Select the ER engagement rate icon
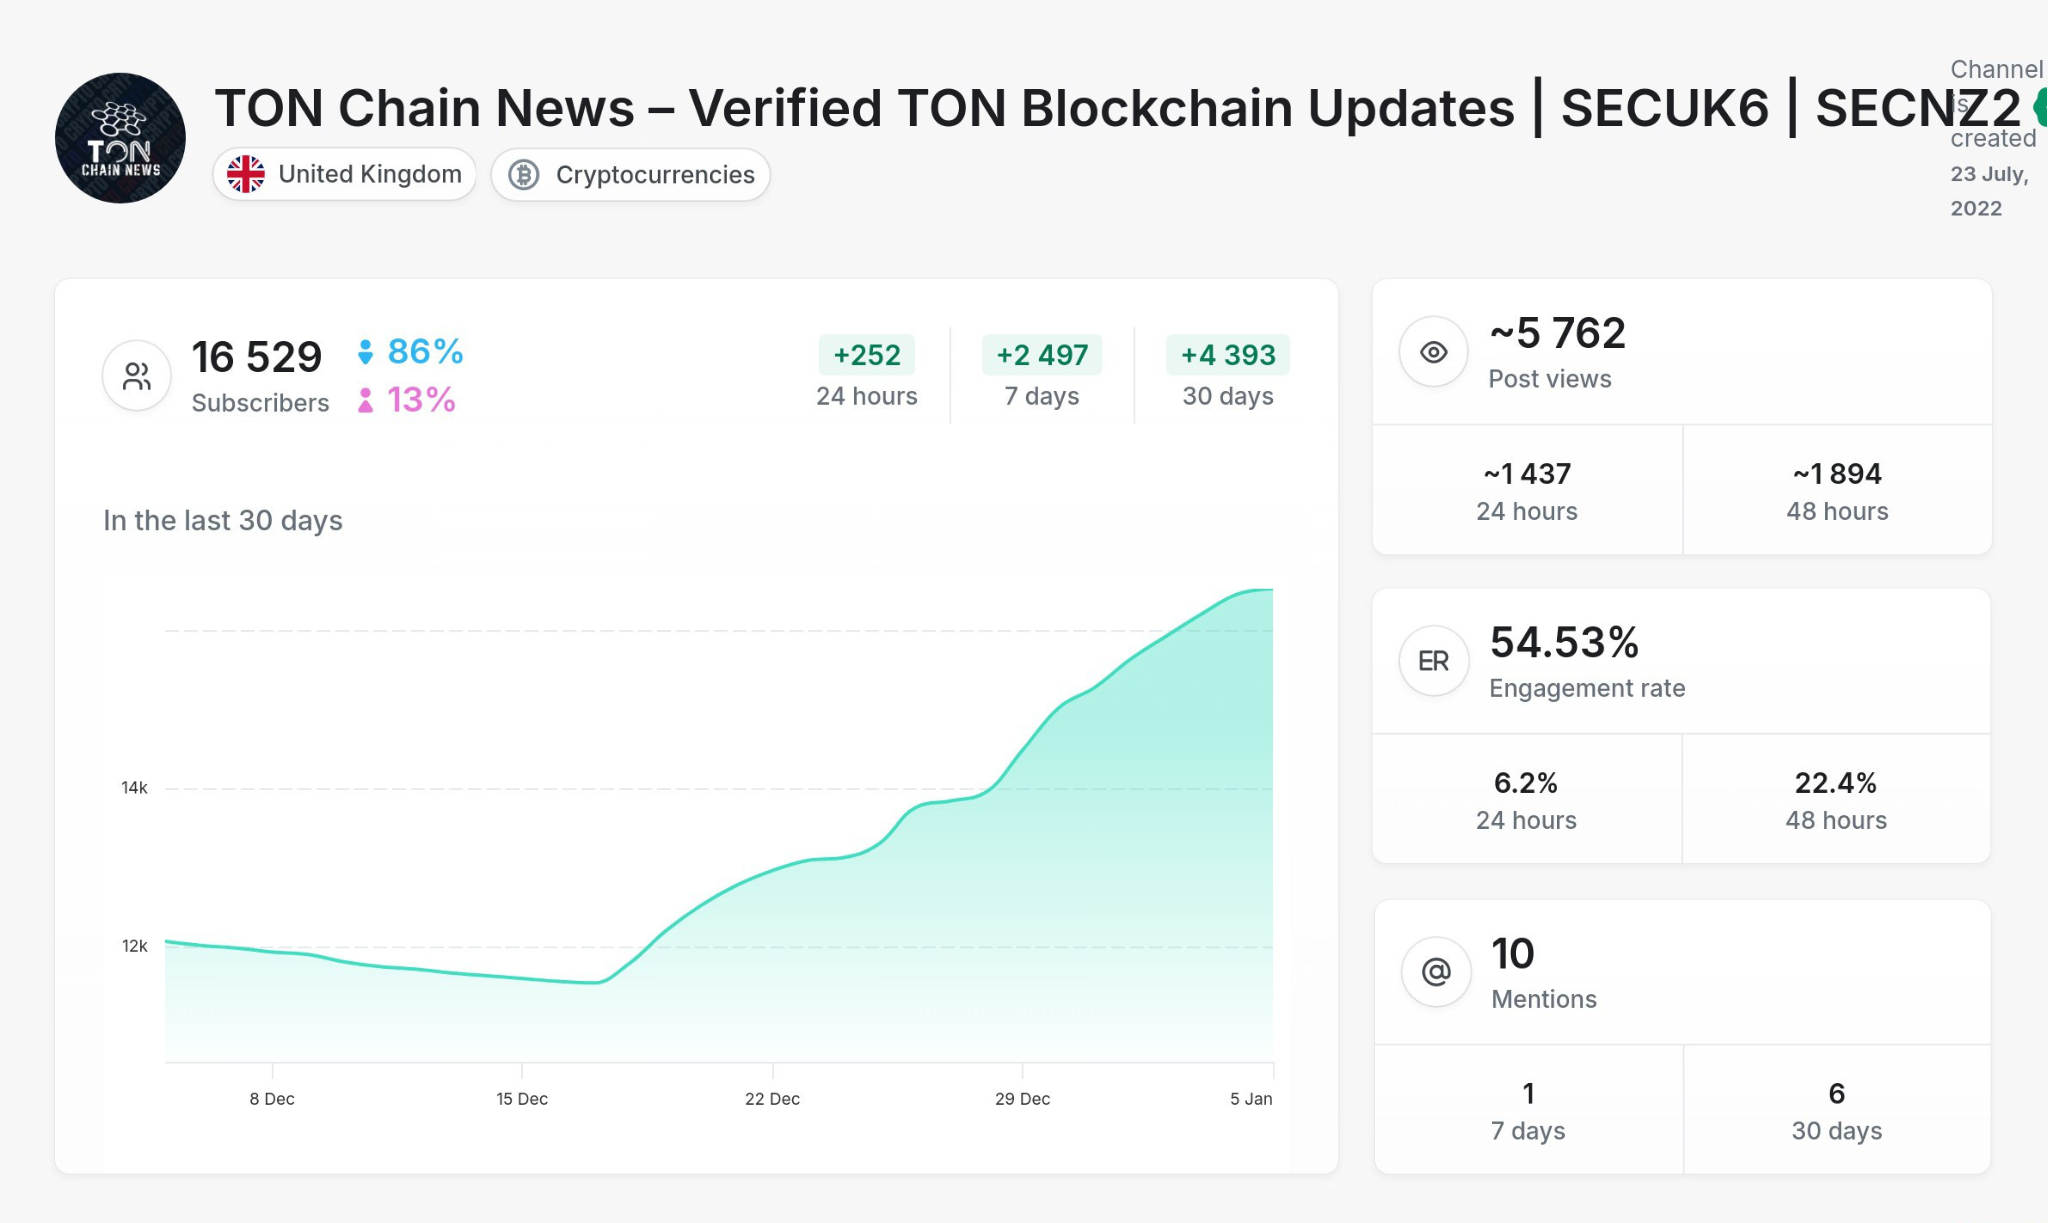2048x1223 pixels. 1432,660
